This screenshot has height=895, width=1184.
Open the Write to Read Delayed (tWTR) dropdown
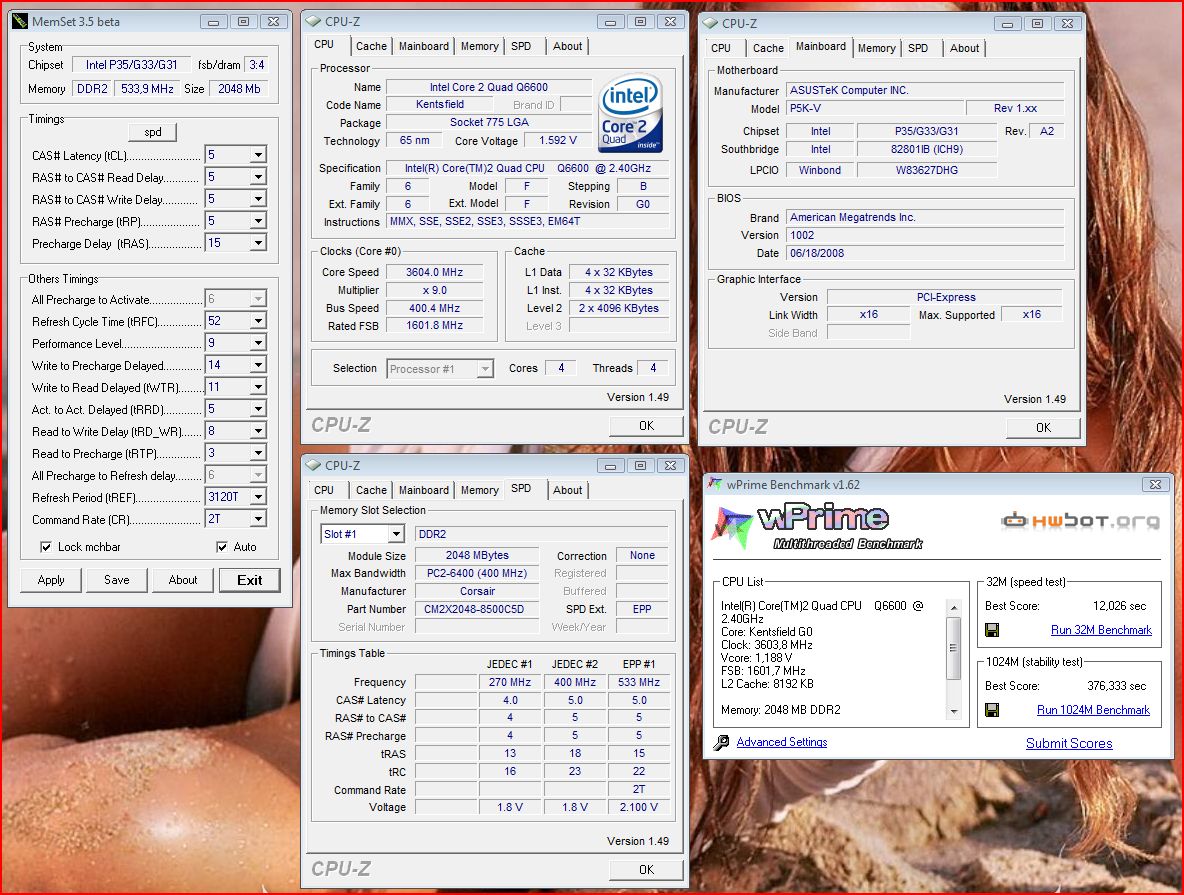point(257,387)
